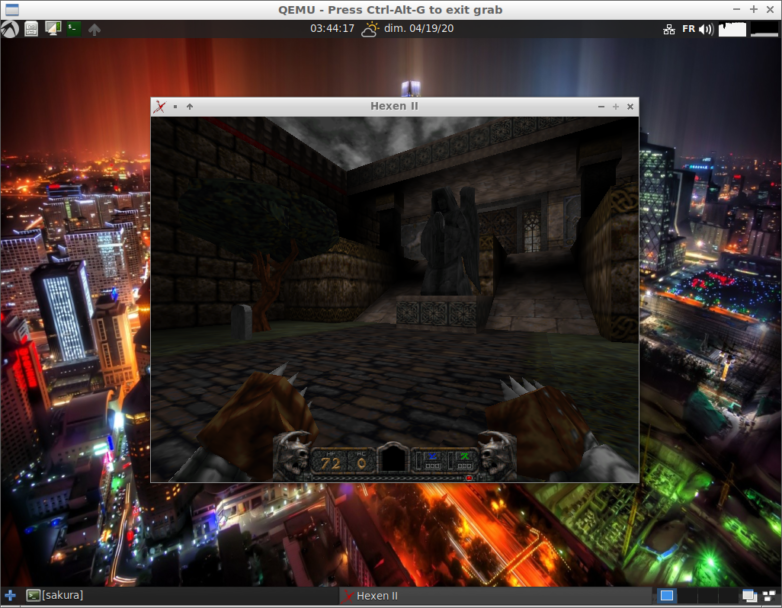The width and height of the screenshot is (782, 608).
Task: Click the clock showing 03:44:17
Action: click(x=332, y=28)
